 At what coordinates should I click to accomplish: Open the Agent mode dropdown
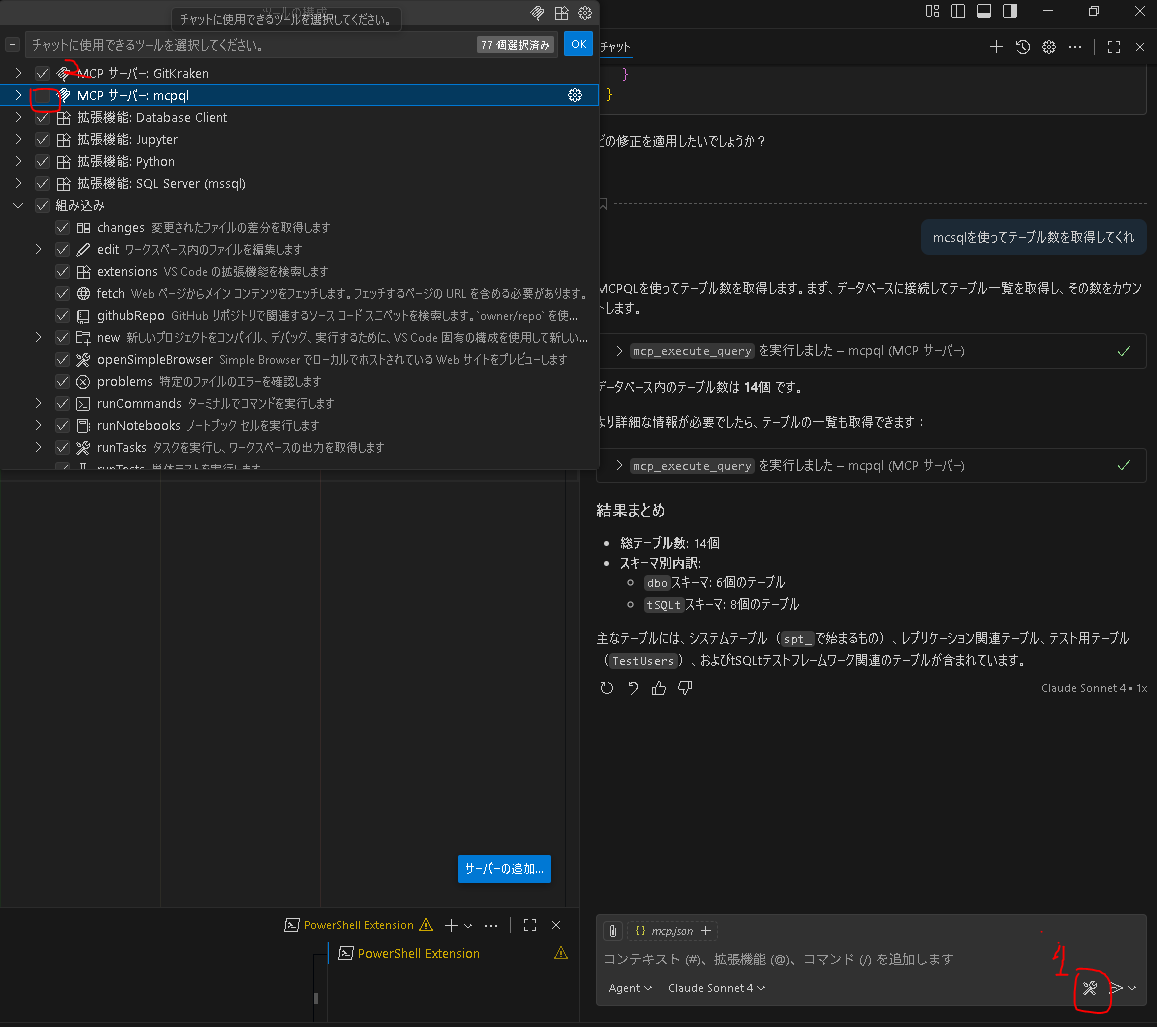pos(629,988)
